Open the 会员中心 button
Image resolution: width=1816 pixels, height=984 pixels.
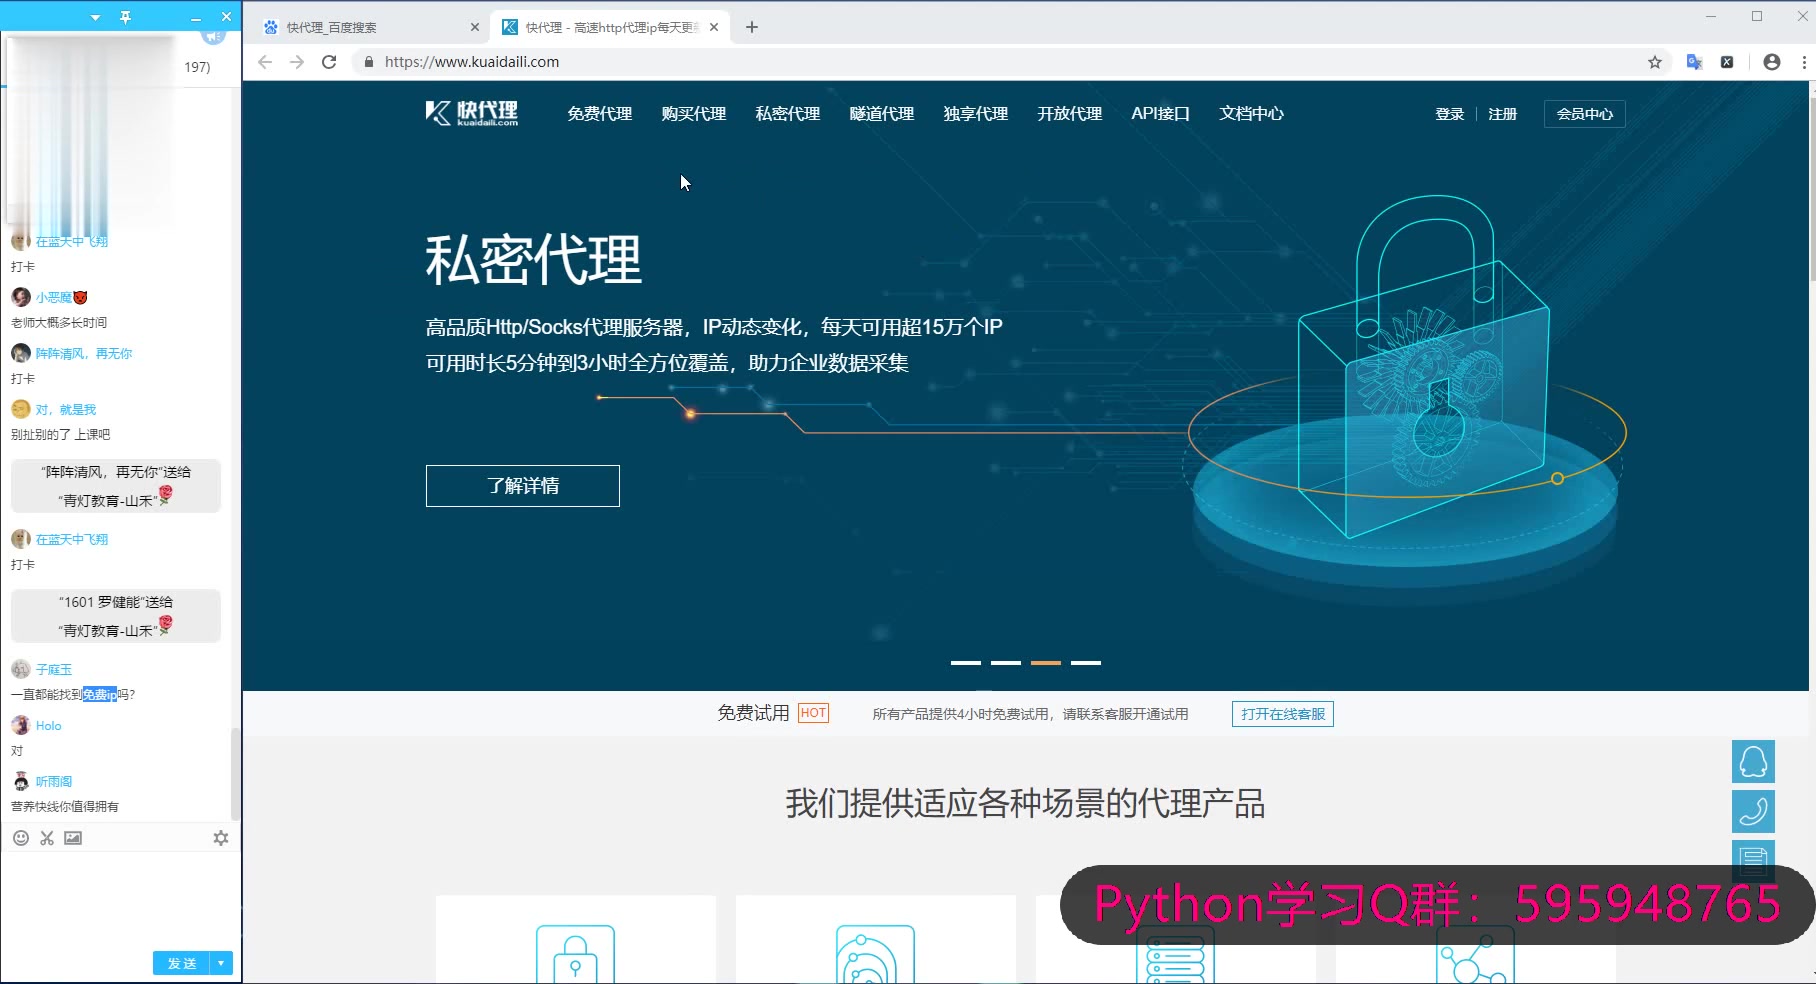[x=1585, y=114]
